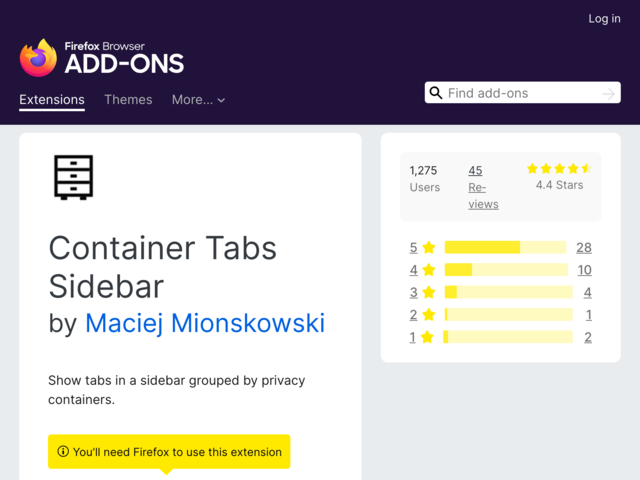Click the Find add-ons search field

(x=522, y=93)
